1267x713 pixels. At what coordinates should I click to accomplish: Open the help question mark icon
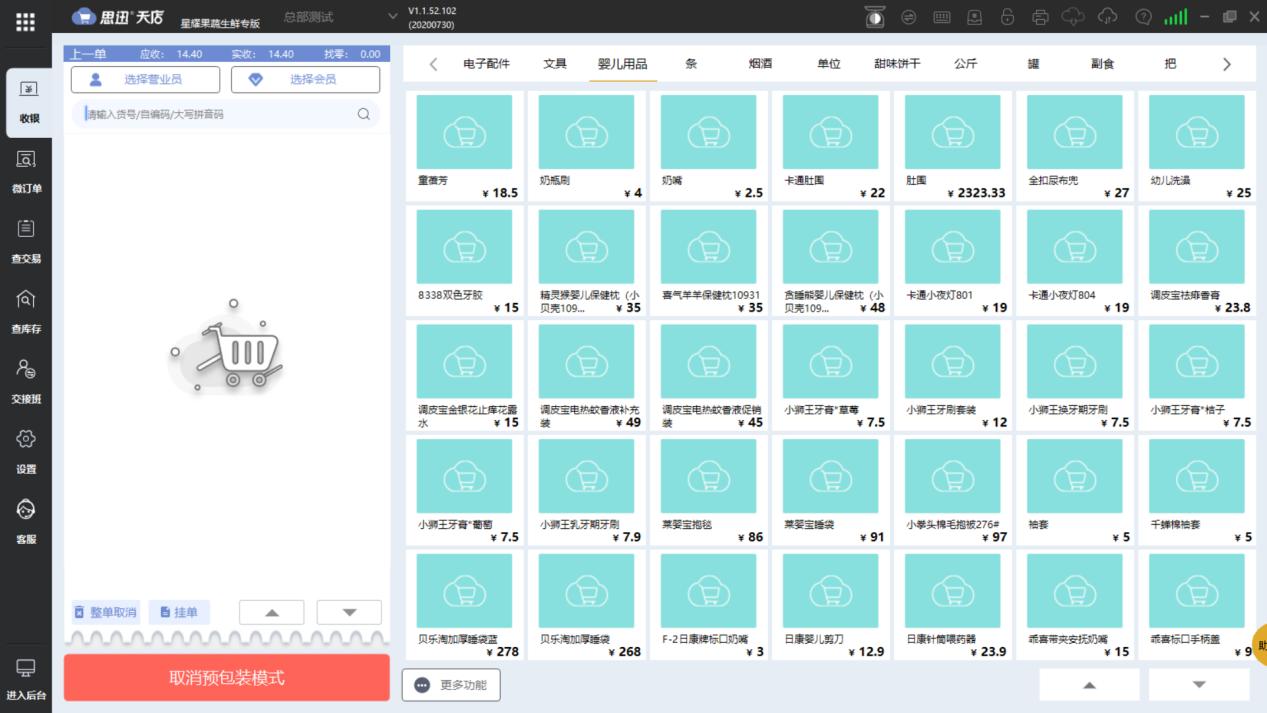(x=1143, y=17)
